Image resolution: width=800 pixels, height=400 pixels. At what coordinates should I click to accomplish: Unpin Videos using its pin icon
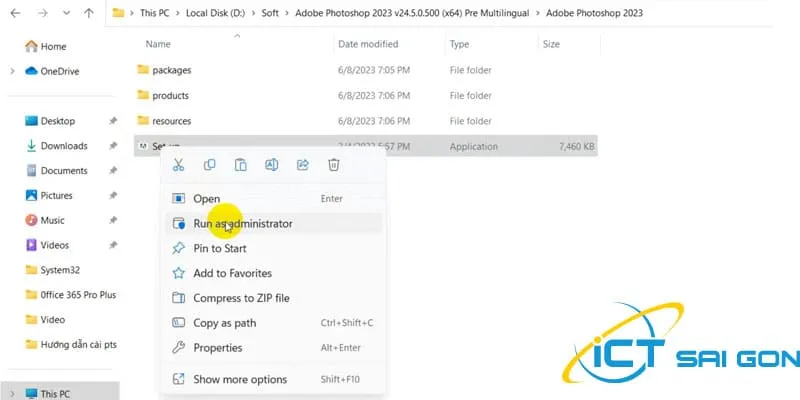[x=113, y=245]
